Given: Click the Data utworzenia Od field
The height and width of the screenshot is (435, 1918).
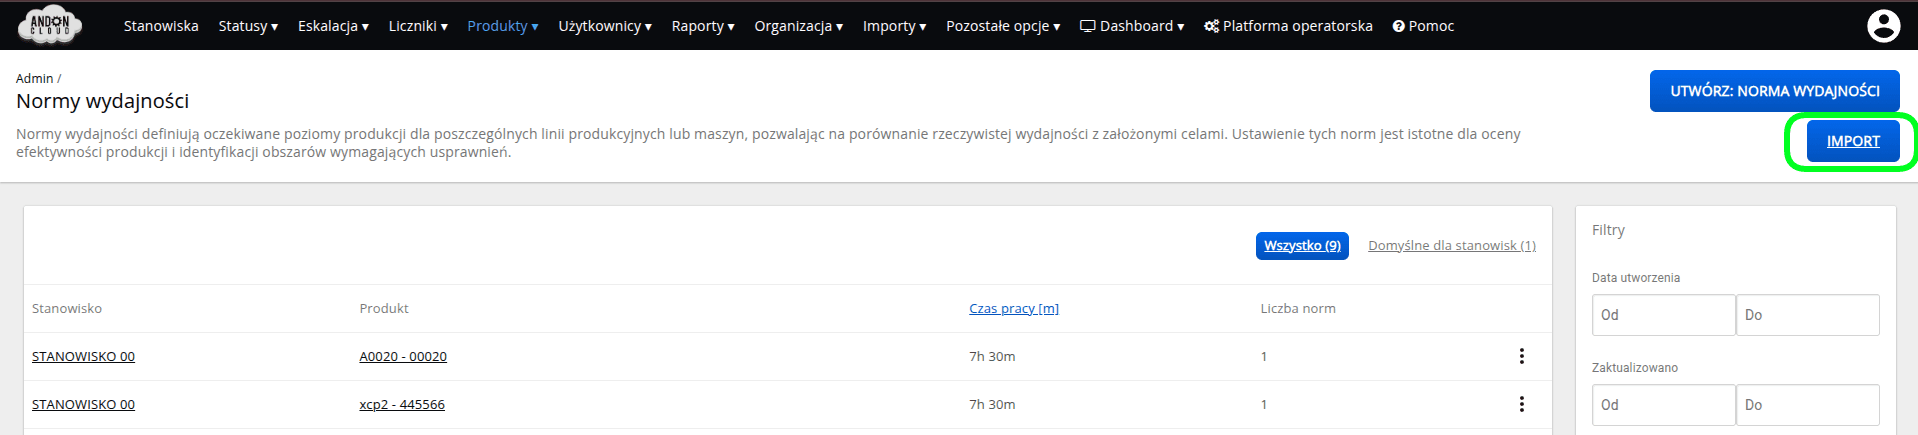Looking at the screenshot, I should [x=1663, y=315].
